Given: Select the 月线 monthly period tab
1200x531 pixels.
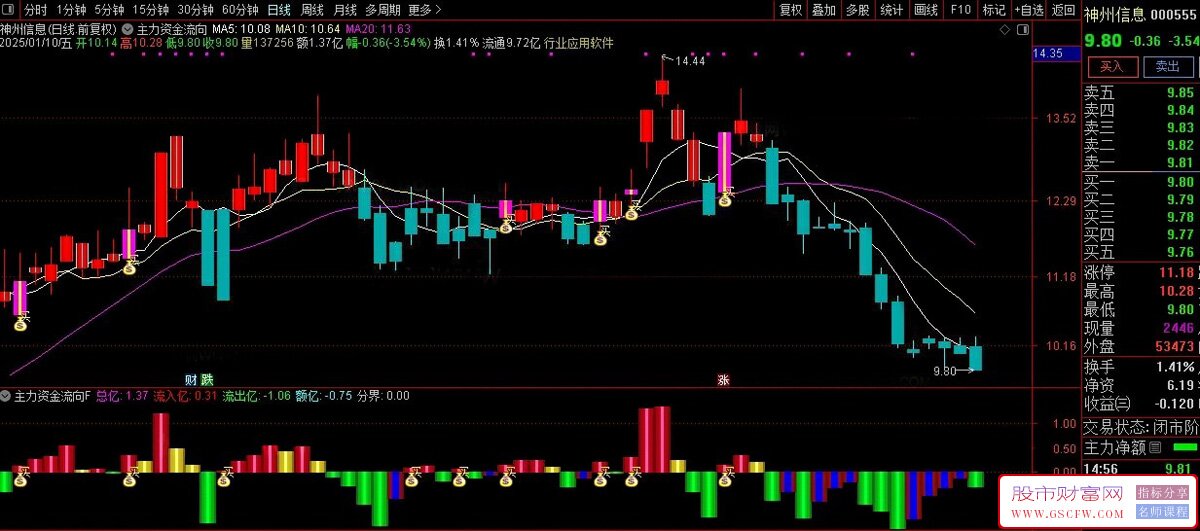Looking at the screenshot, I should [x=346, y=10].
